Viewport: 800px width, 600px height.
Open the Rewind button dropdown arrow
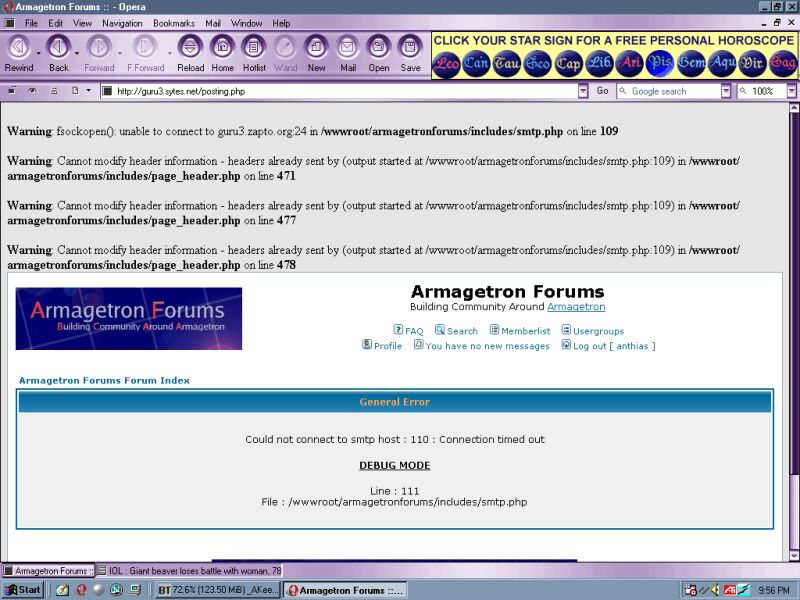[38, 53]
